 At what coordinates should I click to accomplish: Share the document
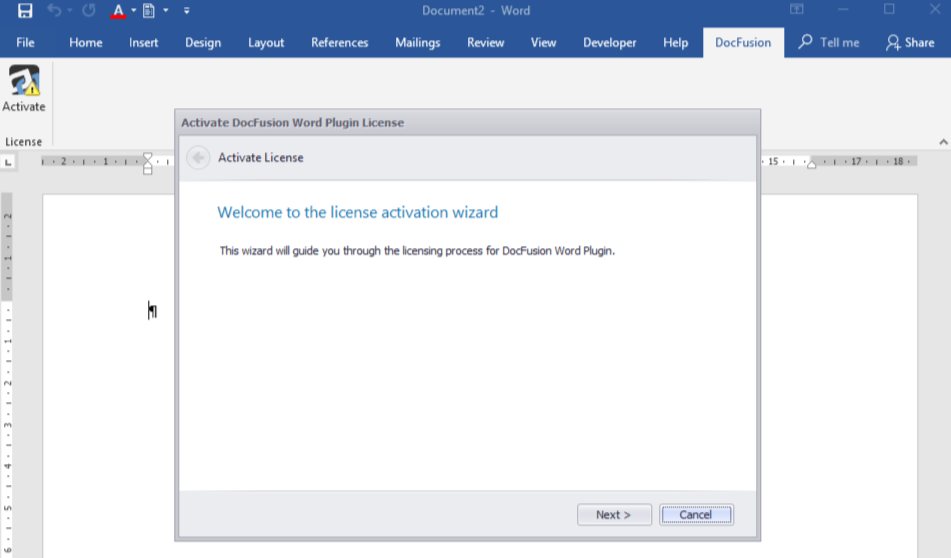(910, 42)
